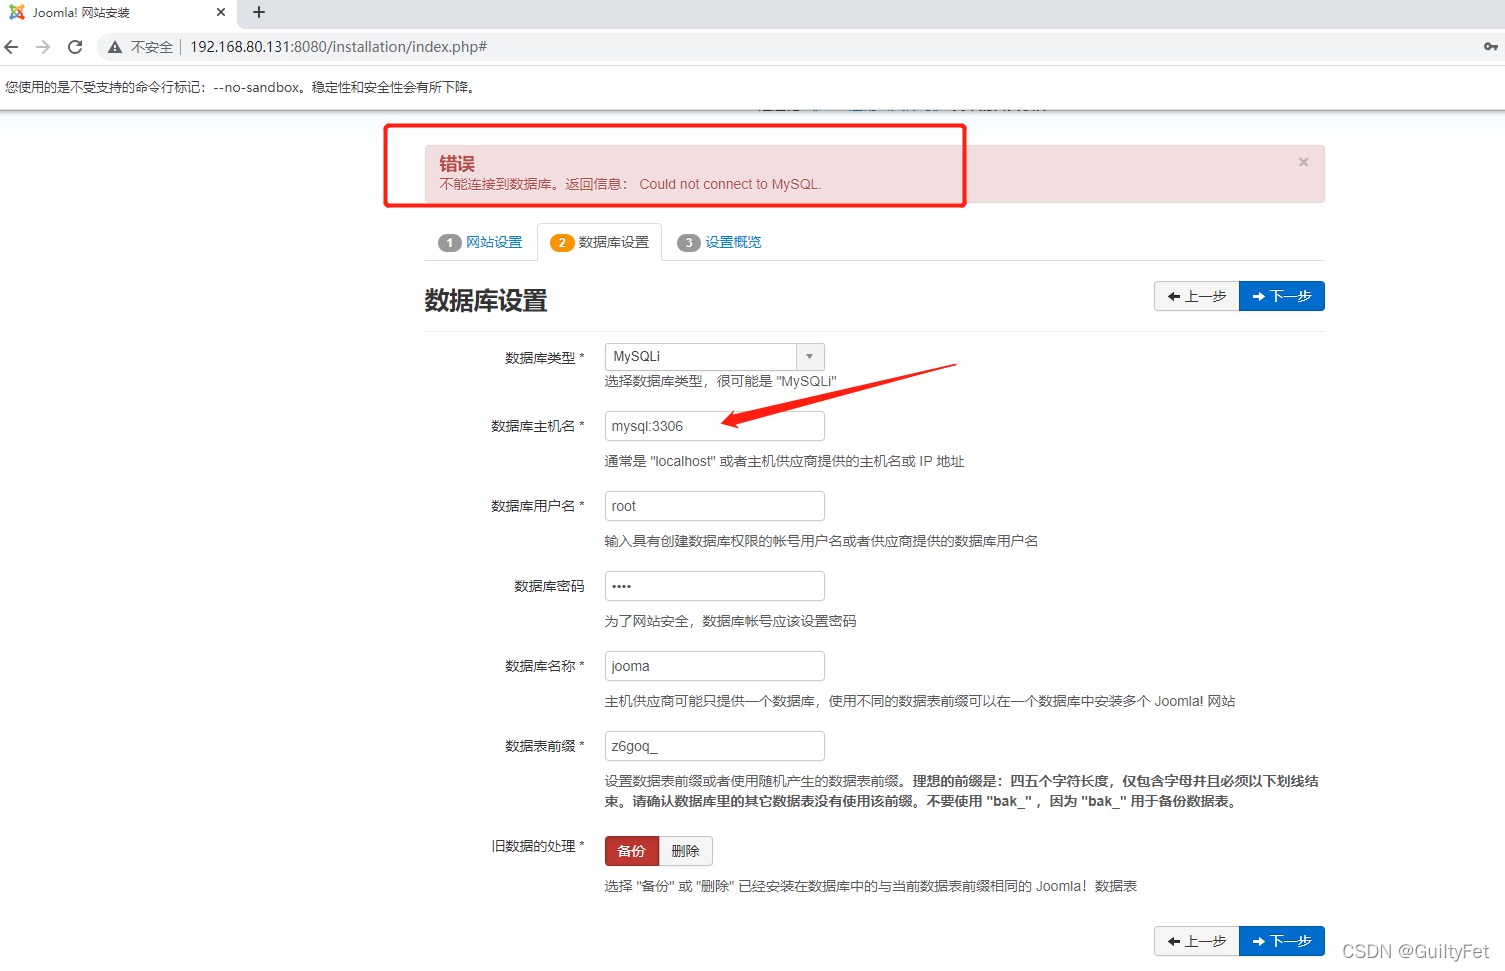
Task: Click 下一步 button below the 旧数据的处理 options
Action: pos(1282,941)
